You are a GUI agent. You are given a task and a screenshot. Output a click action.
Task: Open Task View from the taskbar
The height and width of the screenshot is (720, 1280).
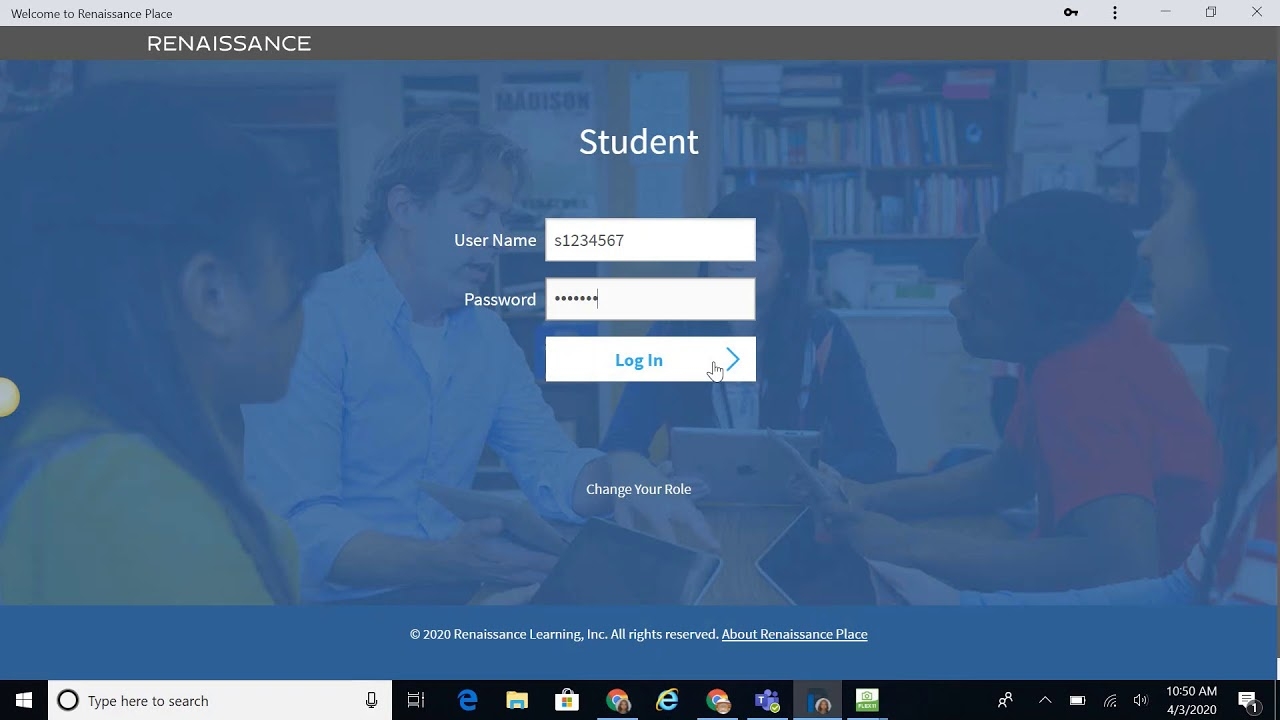pyautogui.click(x=415, y=700)
